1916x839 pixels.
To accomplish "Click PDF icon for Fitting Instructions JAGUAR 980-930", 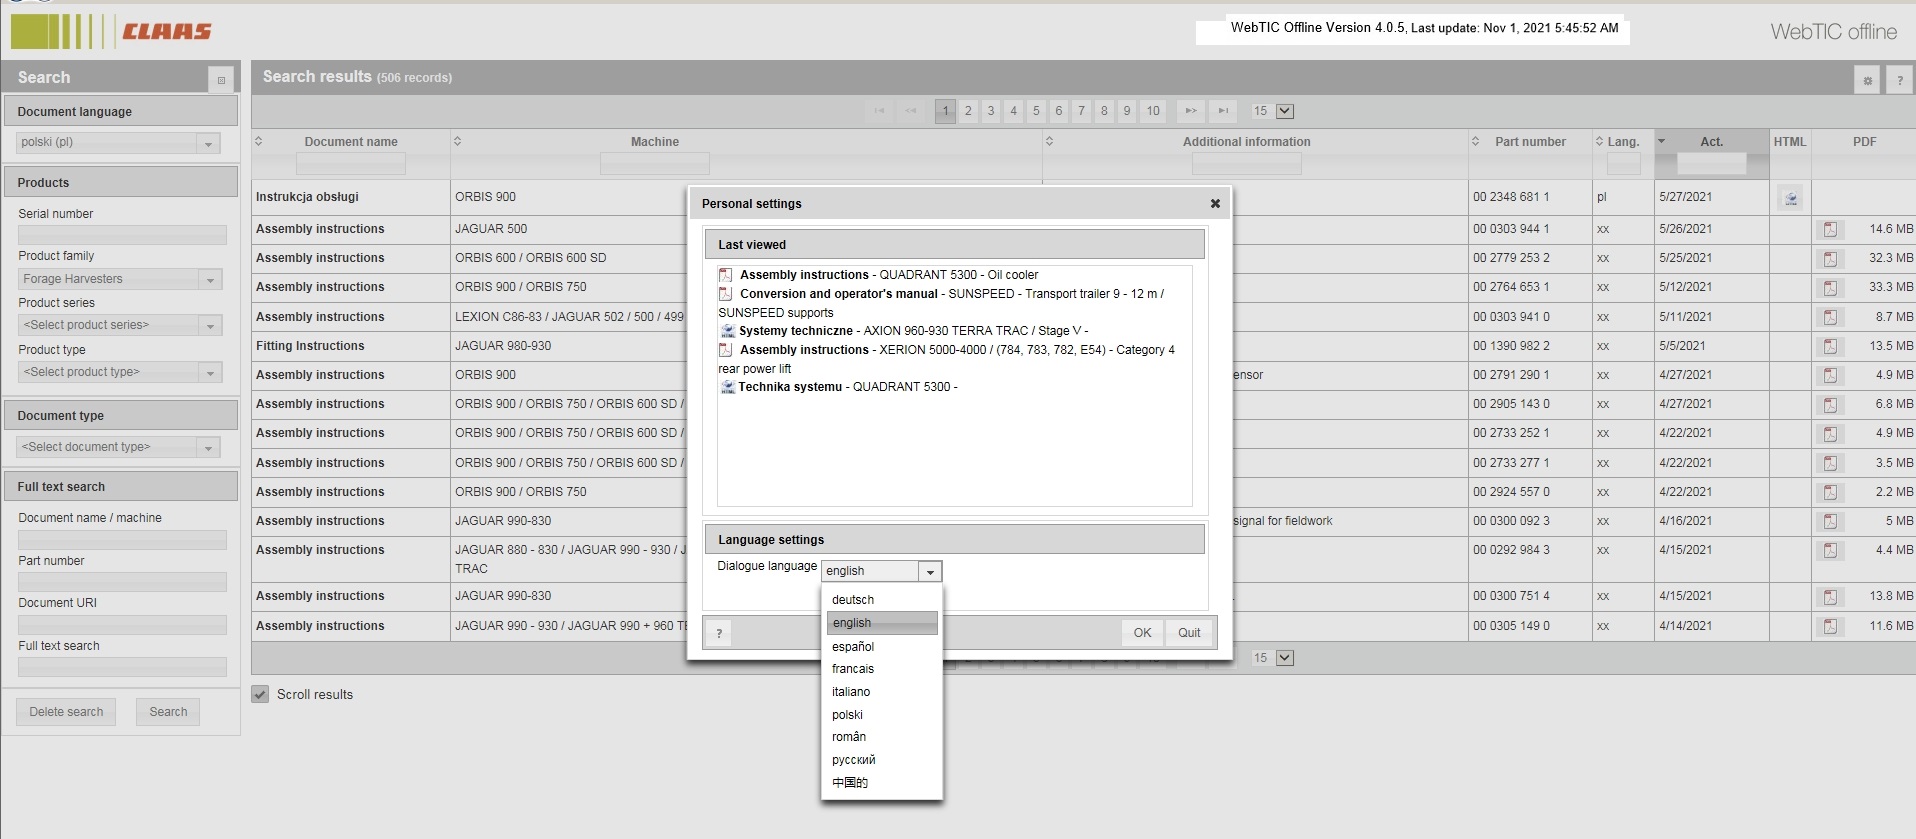I will (1830, 346).
